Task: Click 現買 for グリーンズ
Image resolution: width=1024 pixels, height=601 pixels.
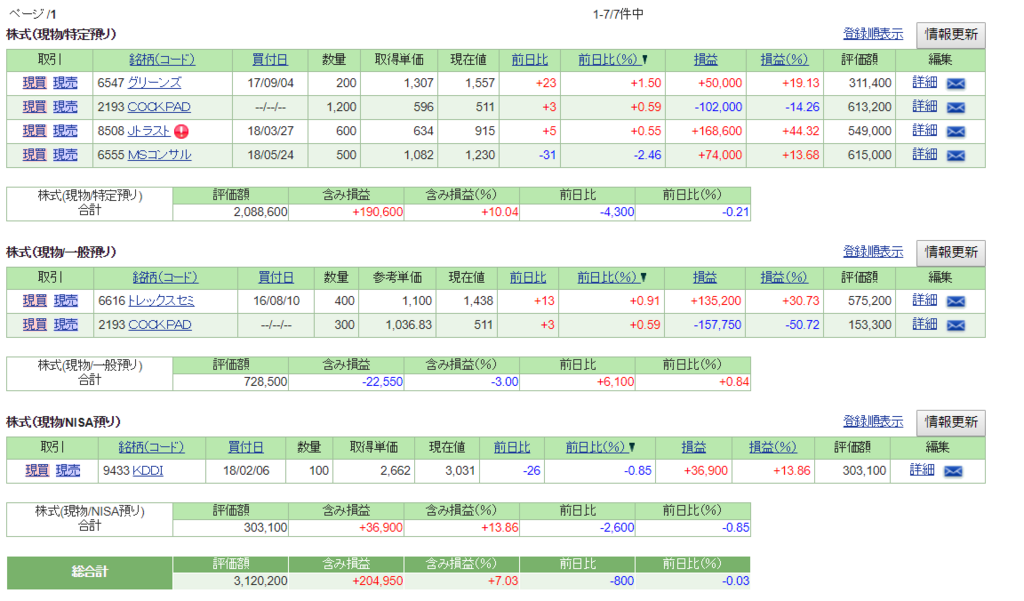Action: tap(35, 83)
